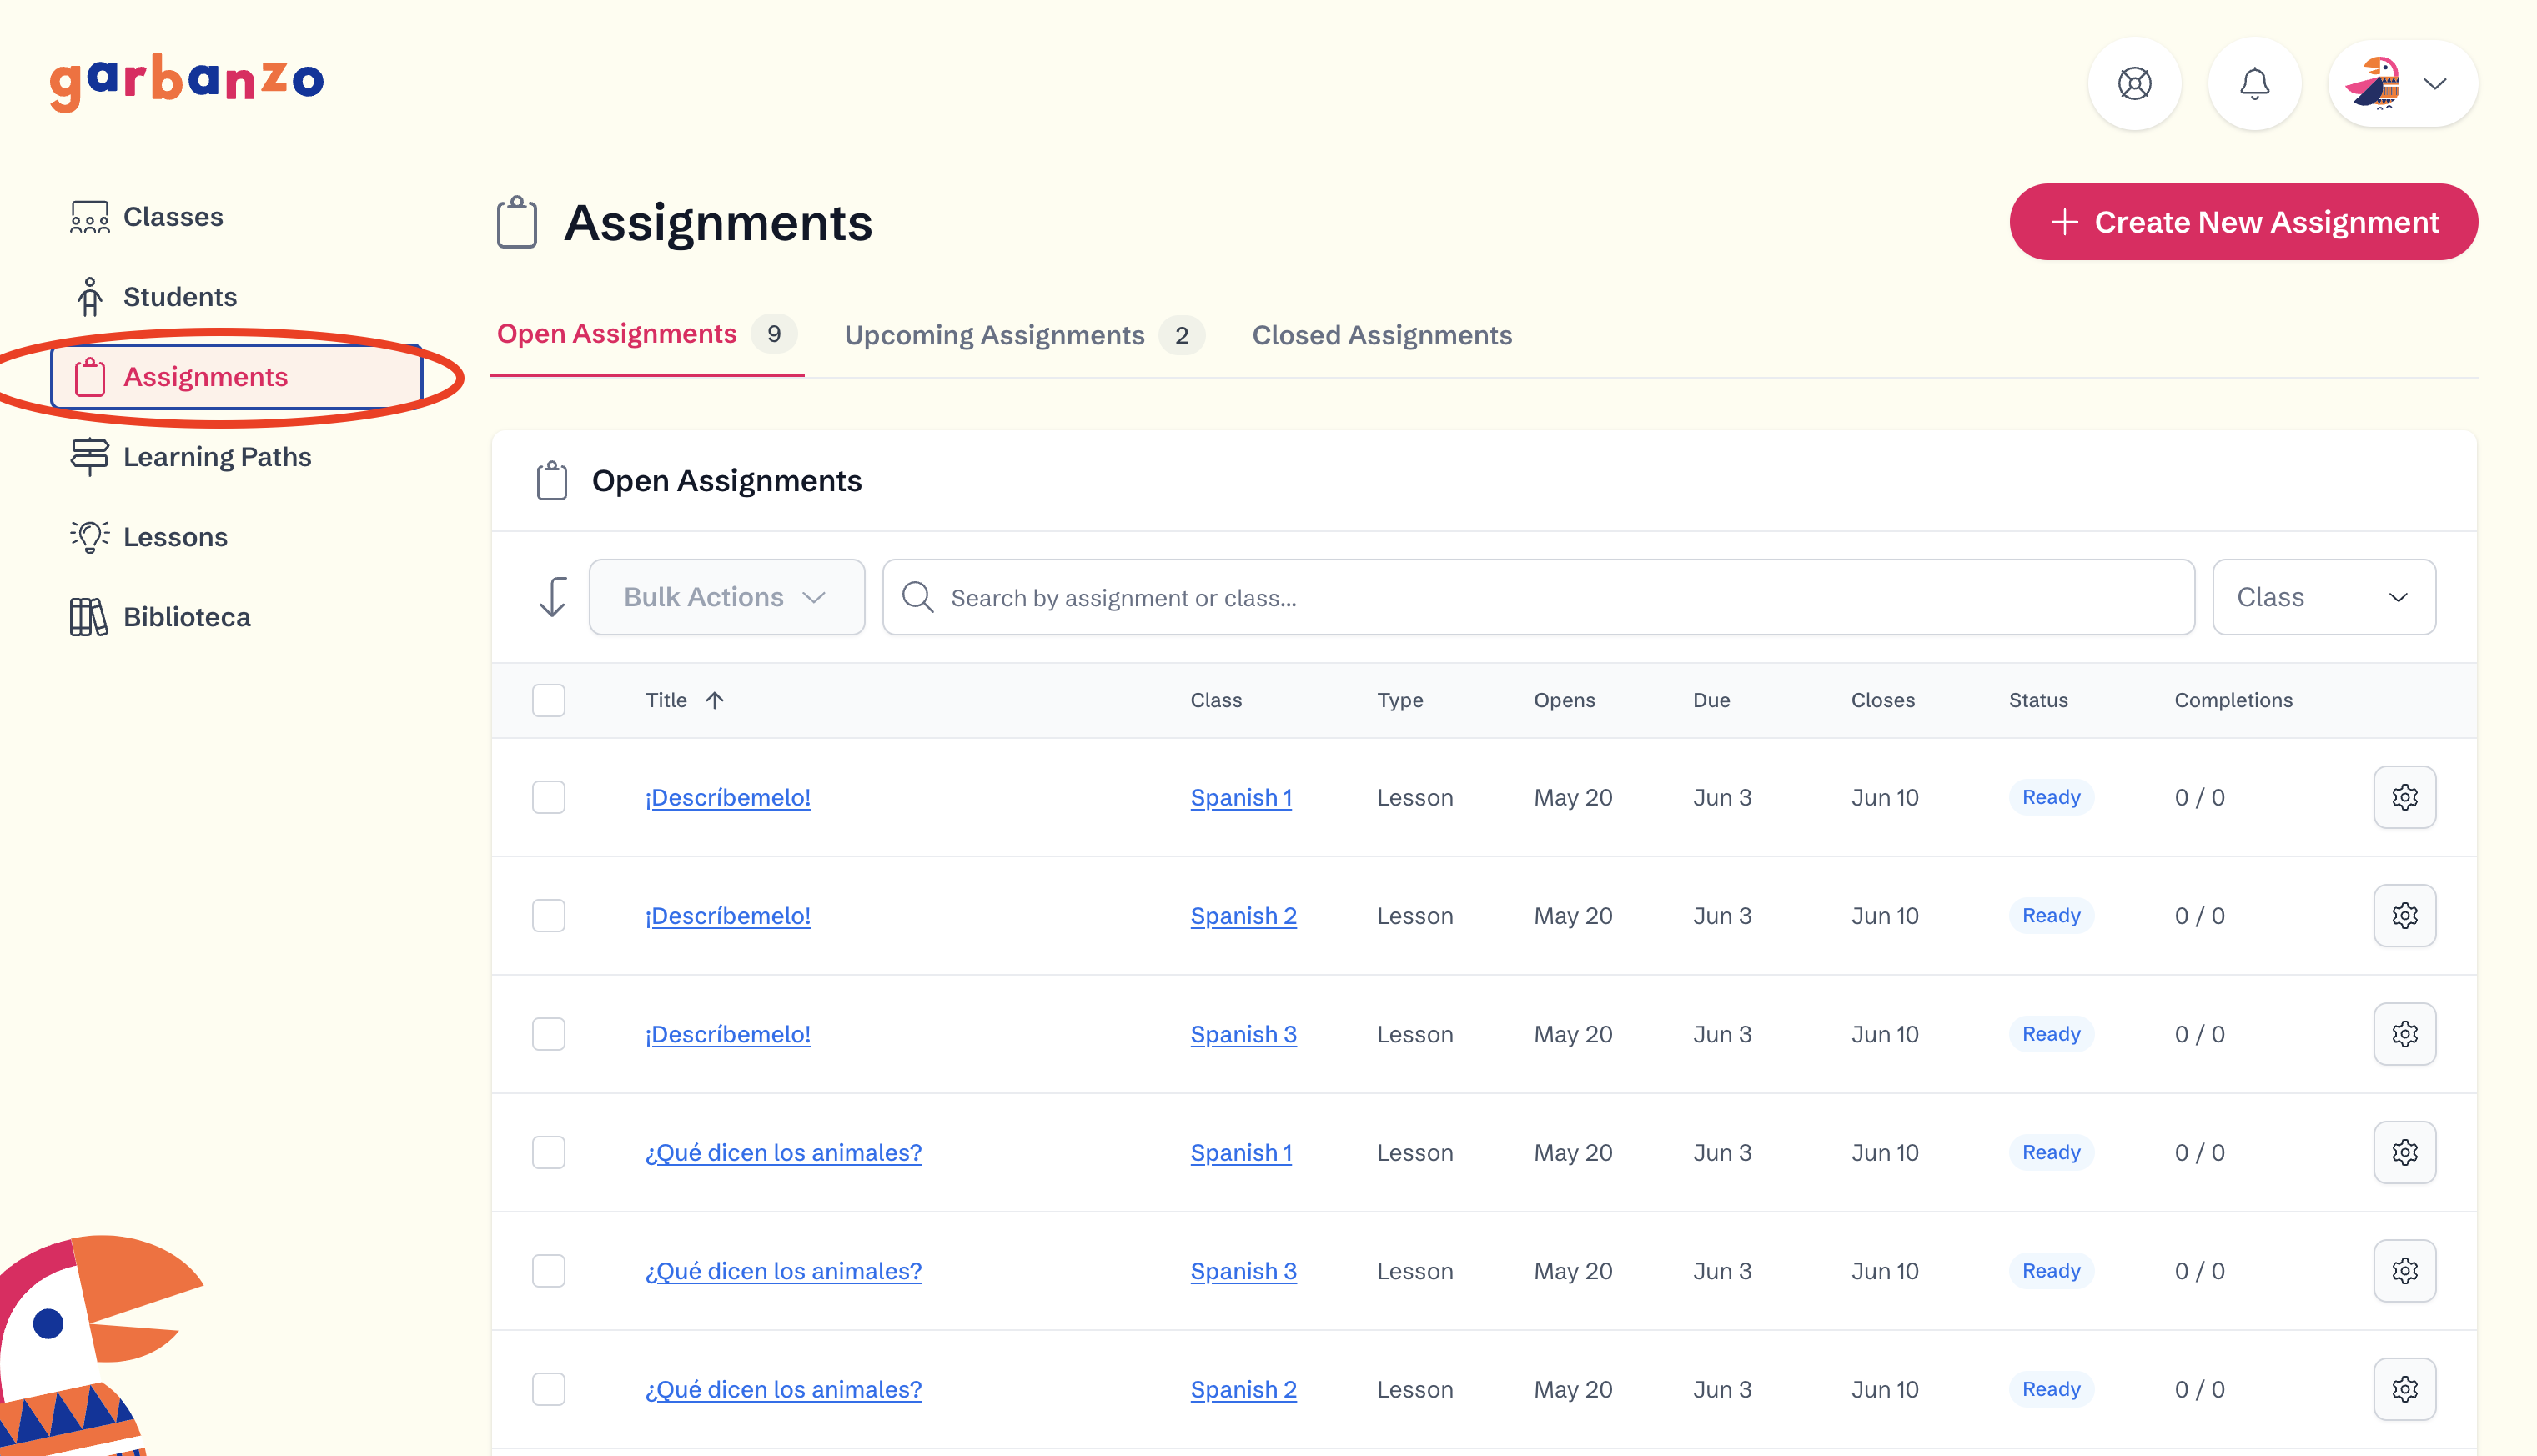Select checkbox for Spanish 1 ¿Qué dicen los animales?
Screen dimensions: 2537x1456
coord(548,1152)
